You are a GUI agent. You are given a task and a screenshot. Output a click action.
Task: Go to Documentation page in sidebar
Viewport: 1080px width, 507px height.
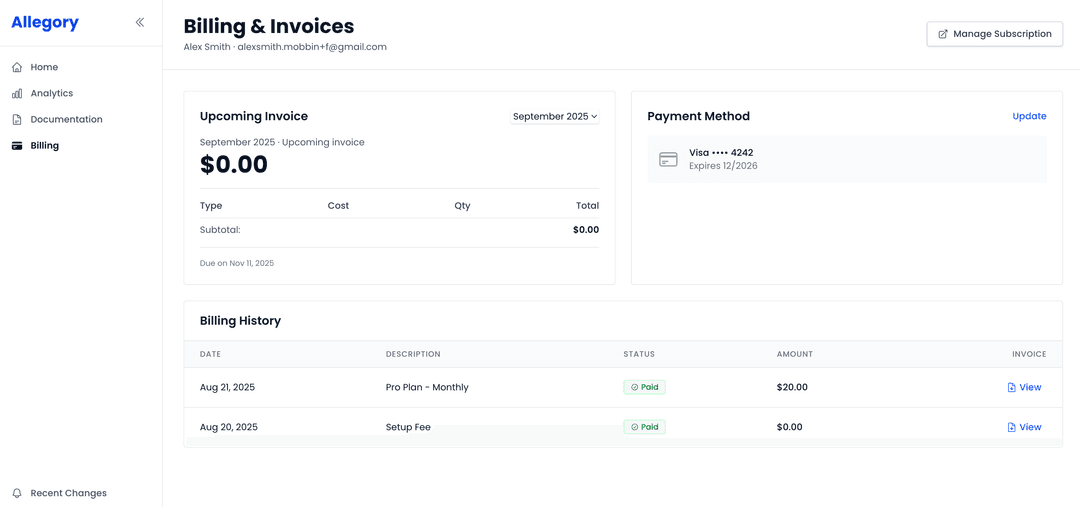click(66, 119)
